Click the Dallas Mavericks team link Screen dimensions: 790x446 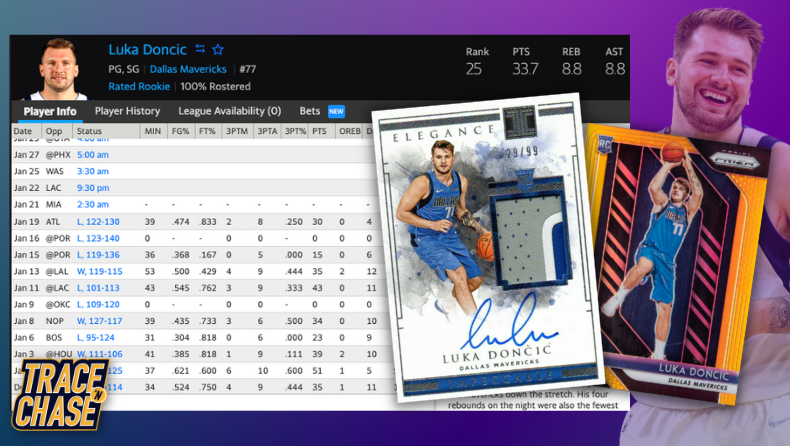[x=190, y=69]
